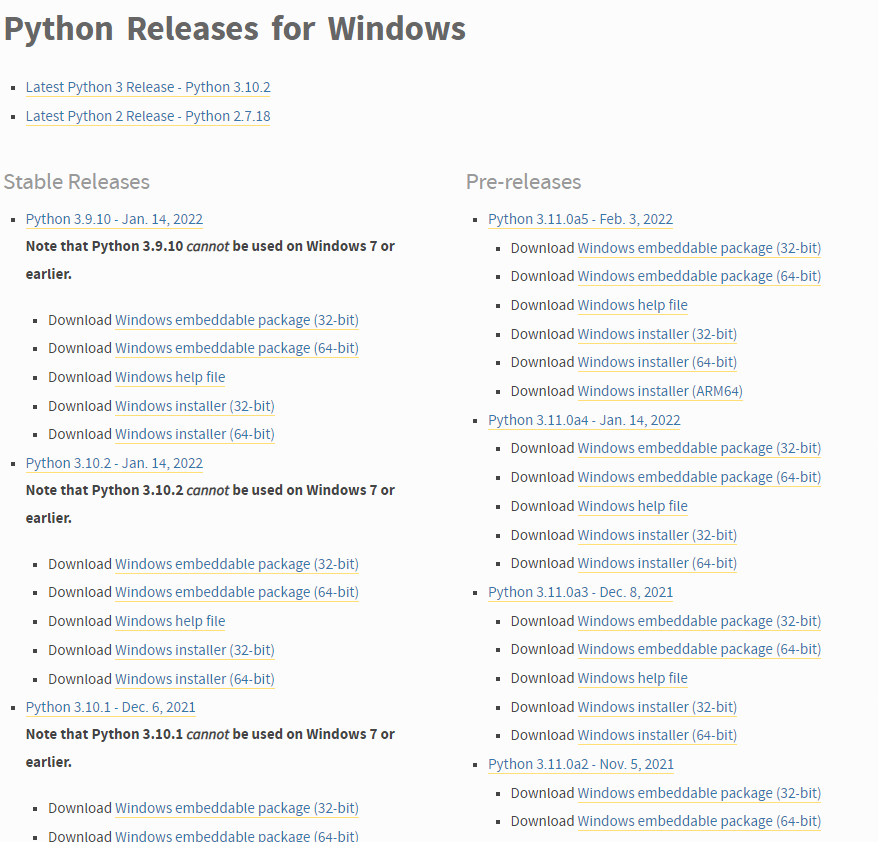Viewport: 878px width, 842px height.
Task: Download Python 3.11.0a5 Windows help file
Action: [x=633, y=306]
